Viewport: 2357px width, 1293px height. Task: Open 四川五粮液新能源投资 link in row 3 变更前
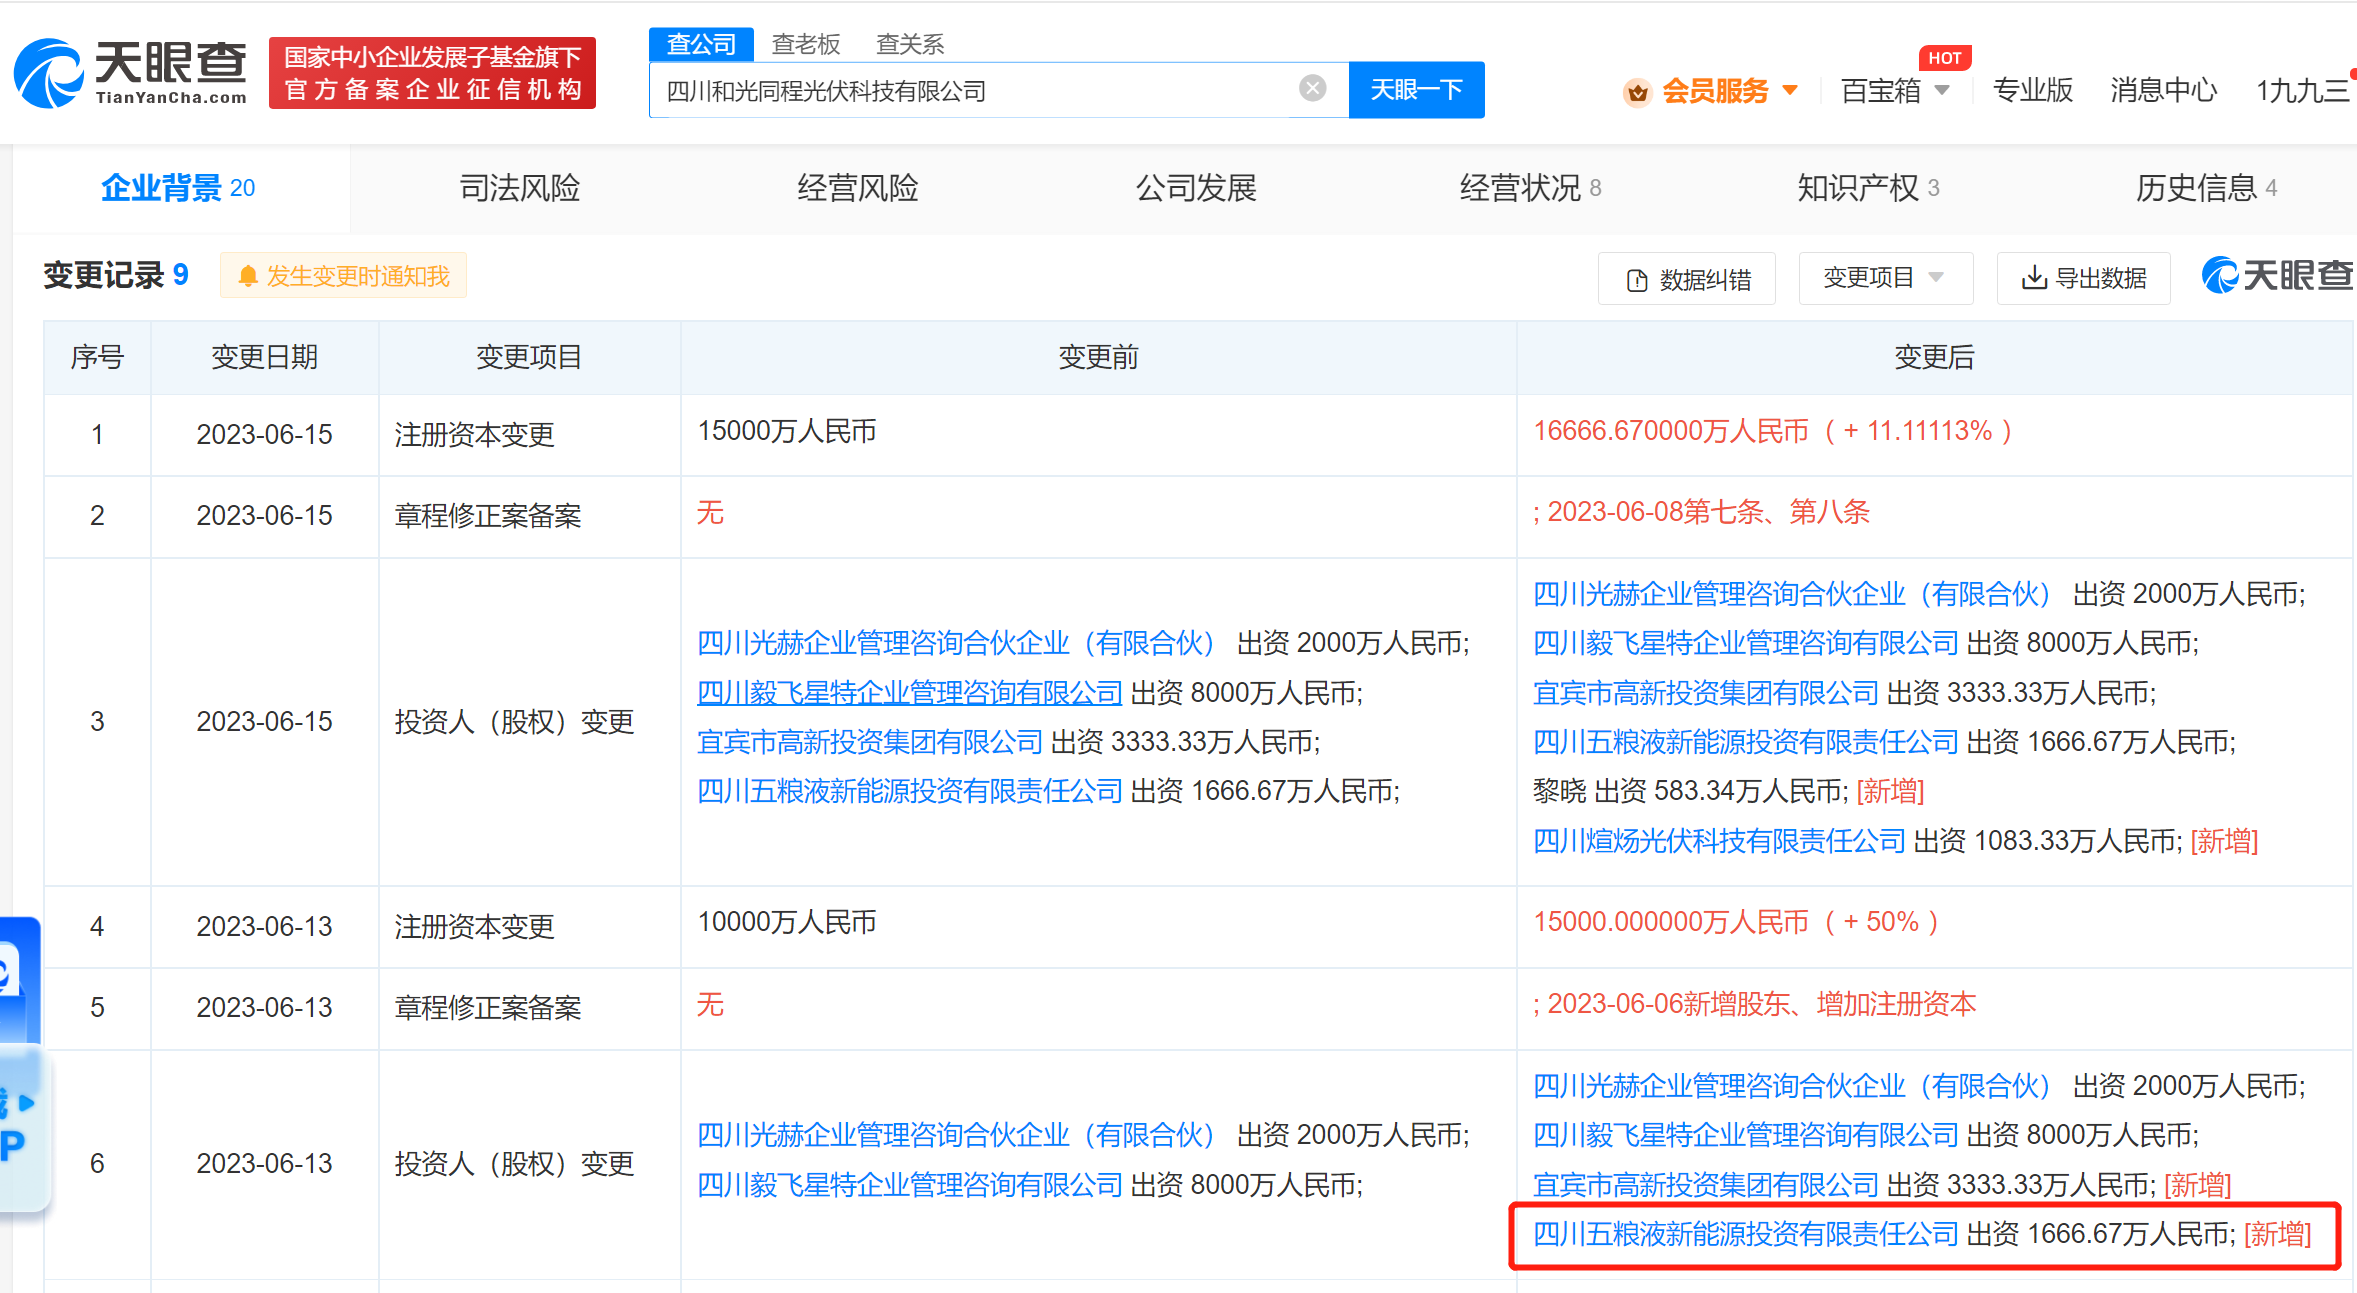910,791
